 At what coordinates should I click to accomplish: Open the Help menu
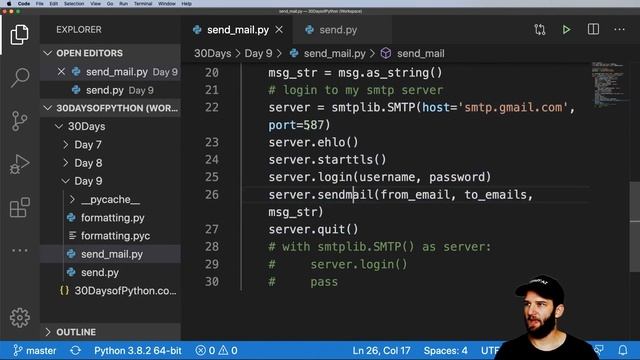pyautogui.click(x=187, y=3)
